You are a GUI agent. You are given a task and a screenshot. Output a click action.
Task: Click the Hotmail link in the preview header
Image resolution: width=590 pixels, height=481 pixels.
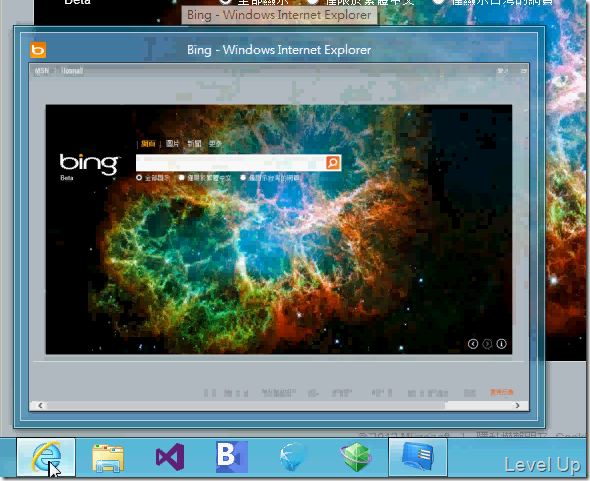(72, 71)
